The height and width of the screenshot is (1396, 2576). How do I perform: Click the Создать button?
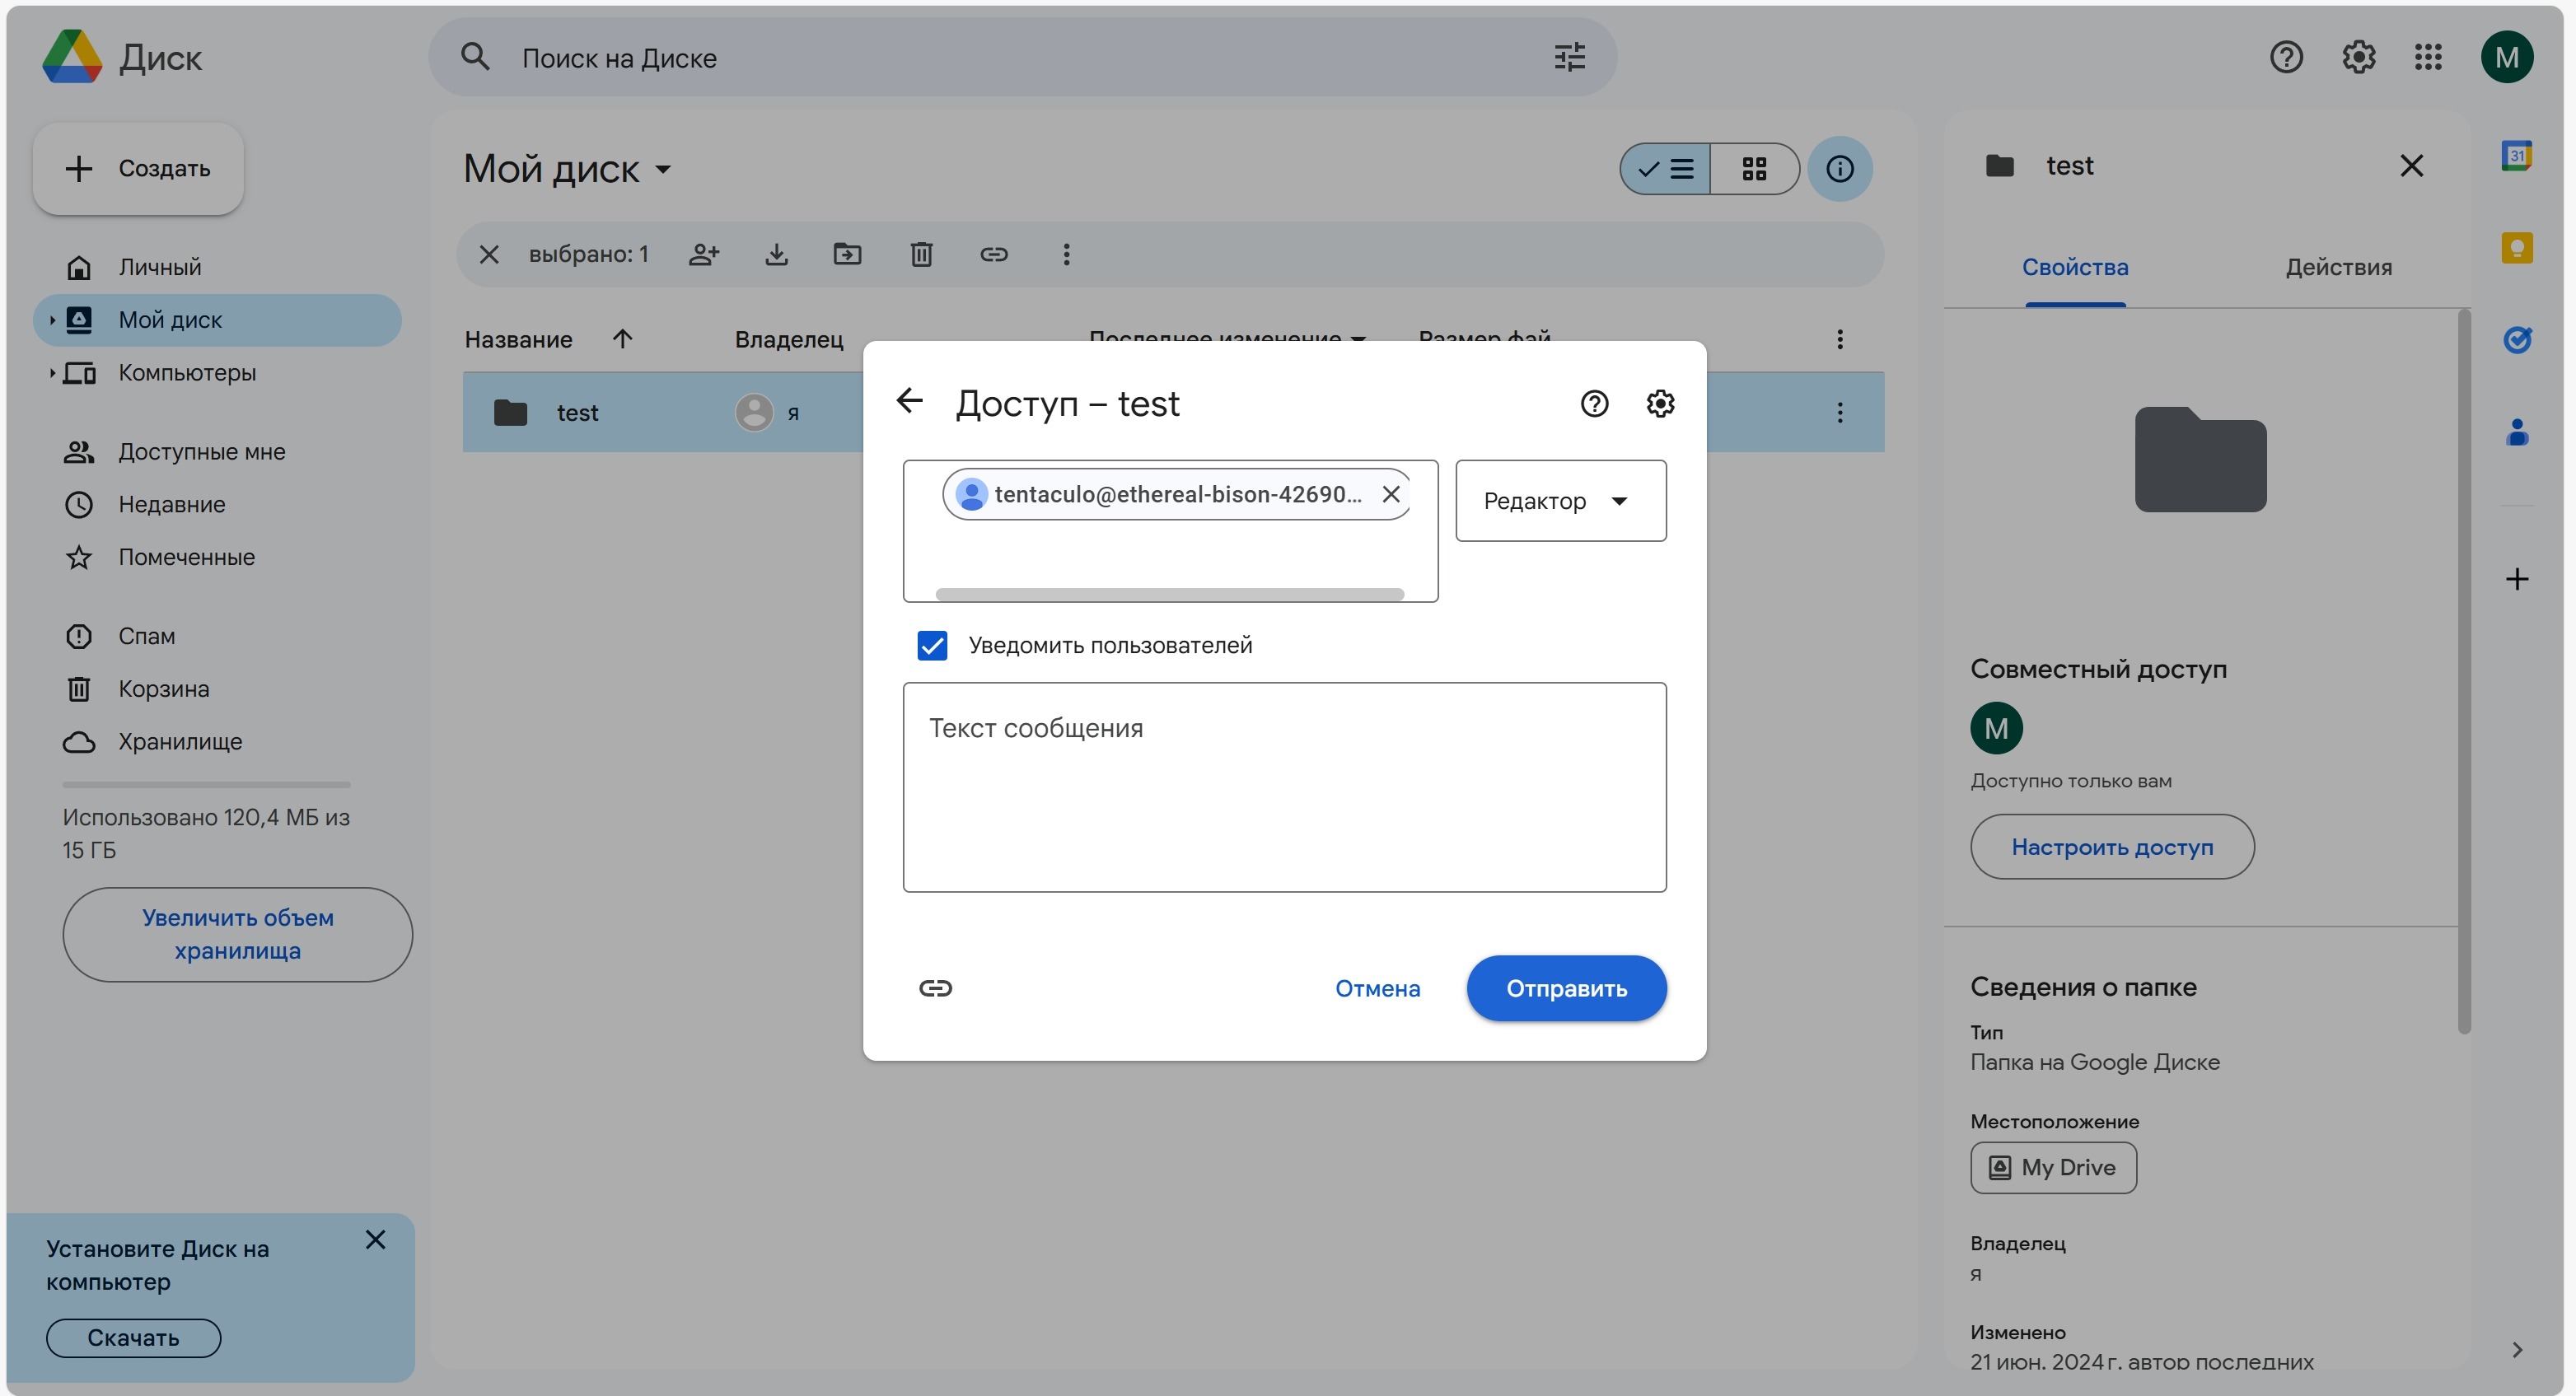(x=138, y=168)
